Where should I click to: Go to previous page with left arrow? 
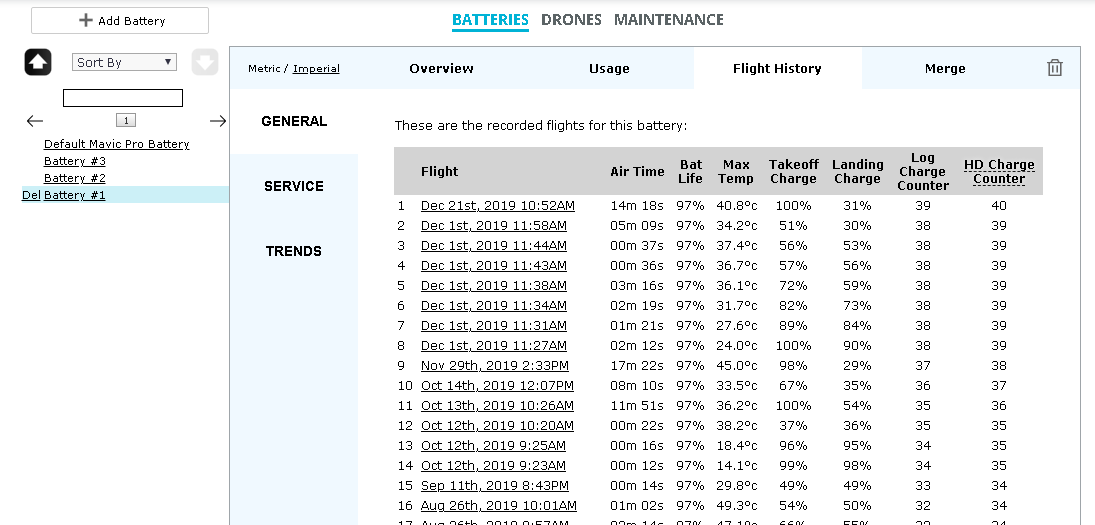(35, 121)
